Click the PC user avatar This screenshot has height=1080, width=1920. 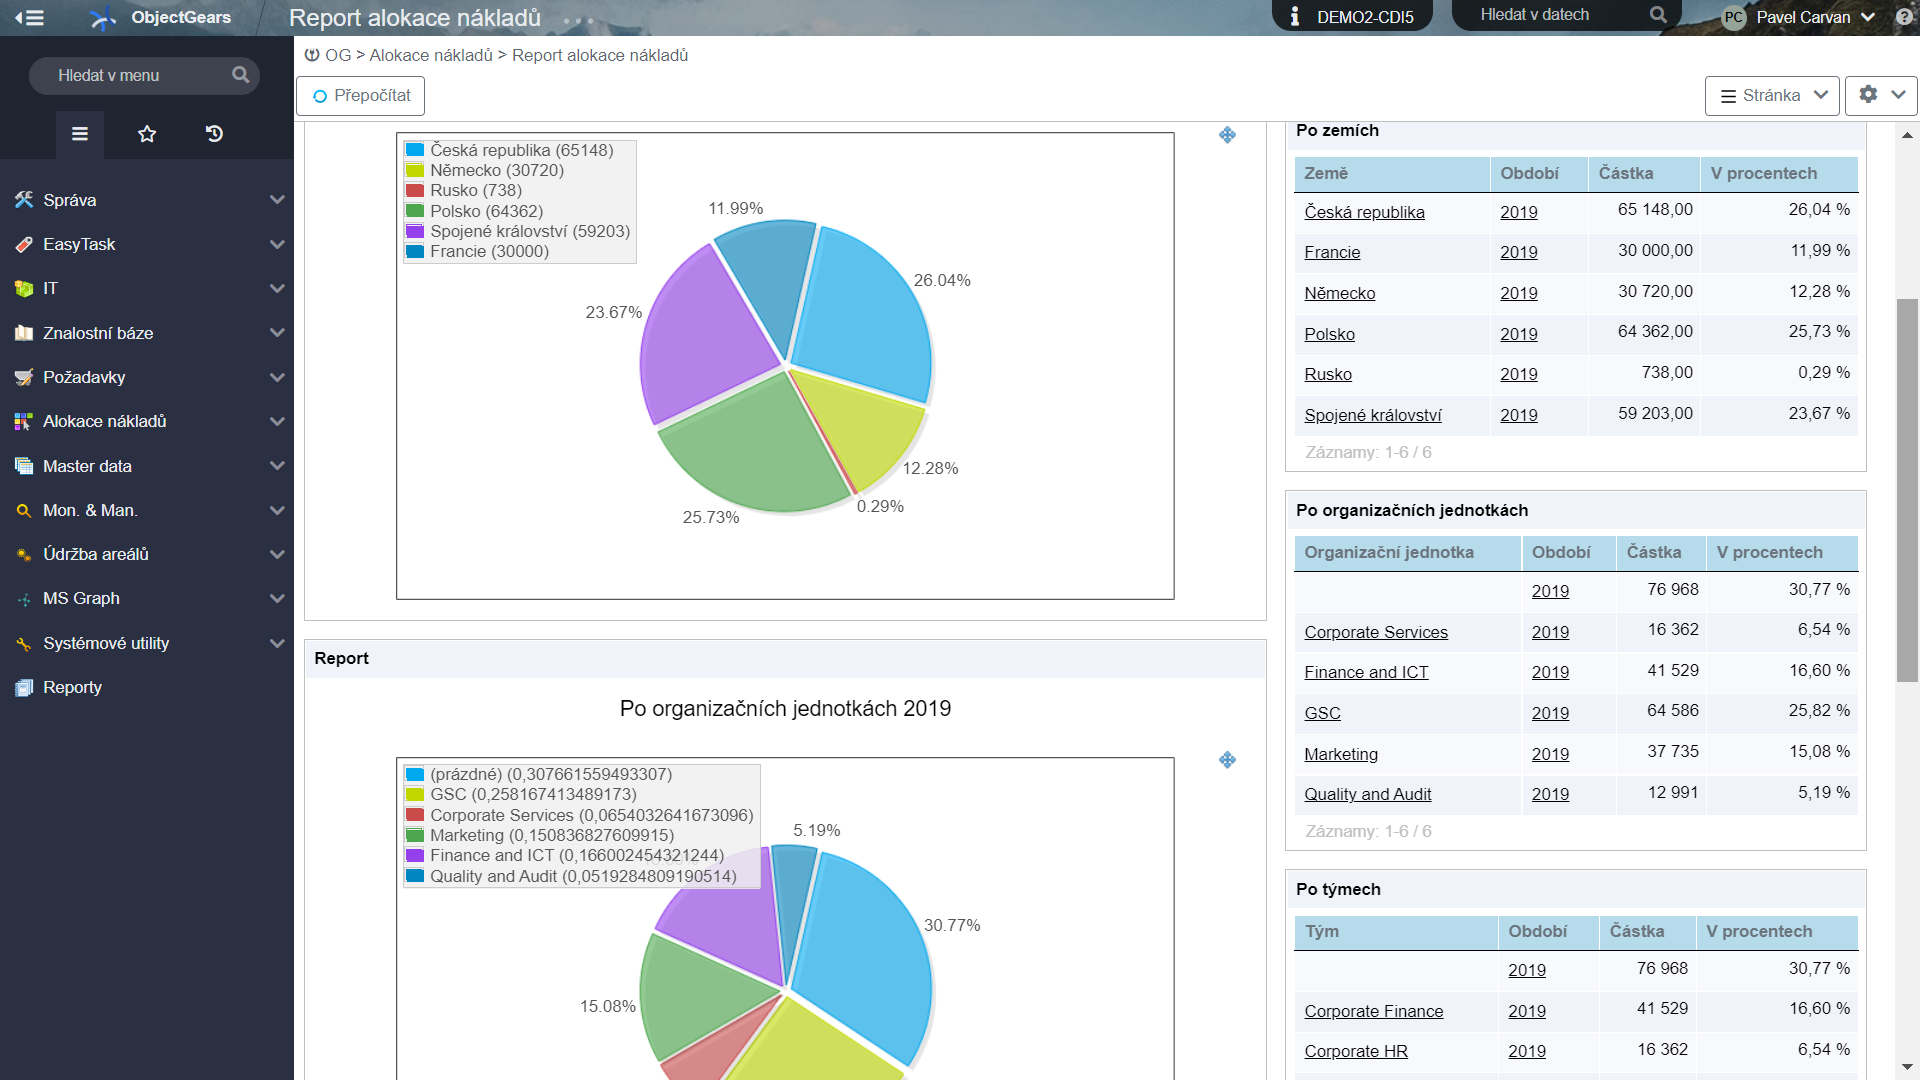tap(1733, 17)
